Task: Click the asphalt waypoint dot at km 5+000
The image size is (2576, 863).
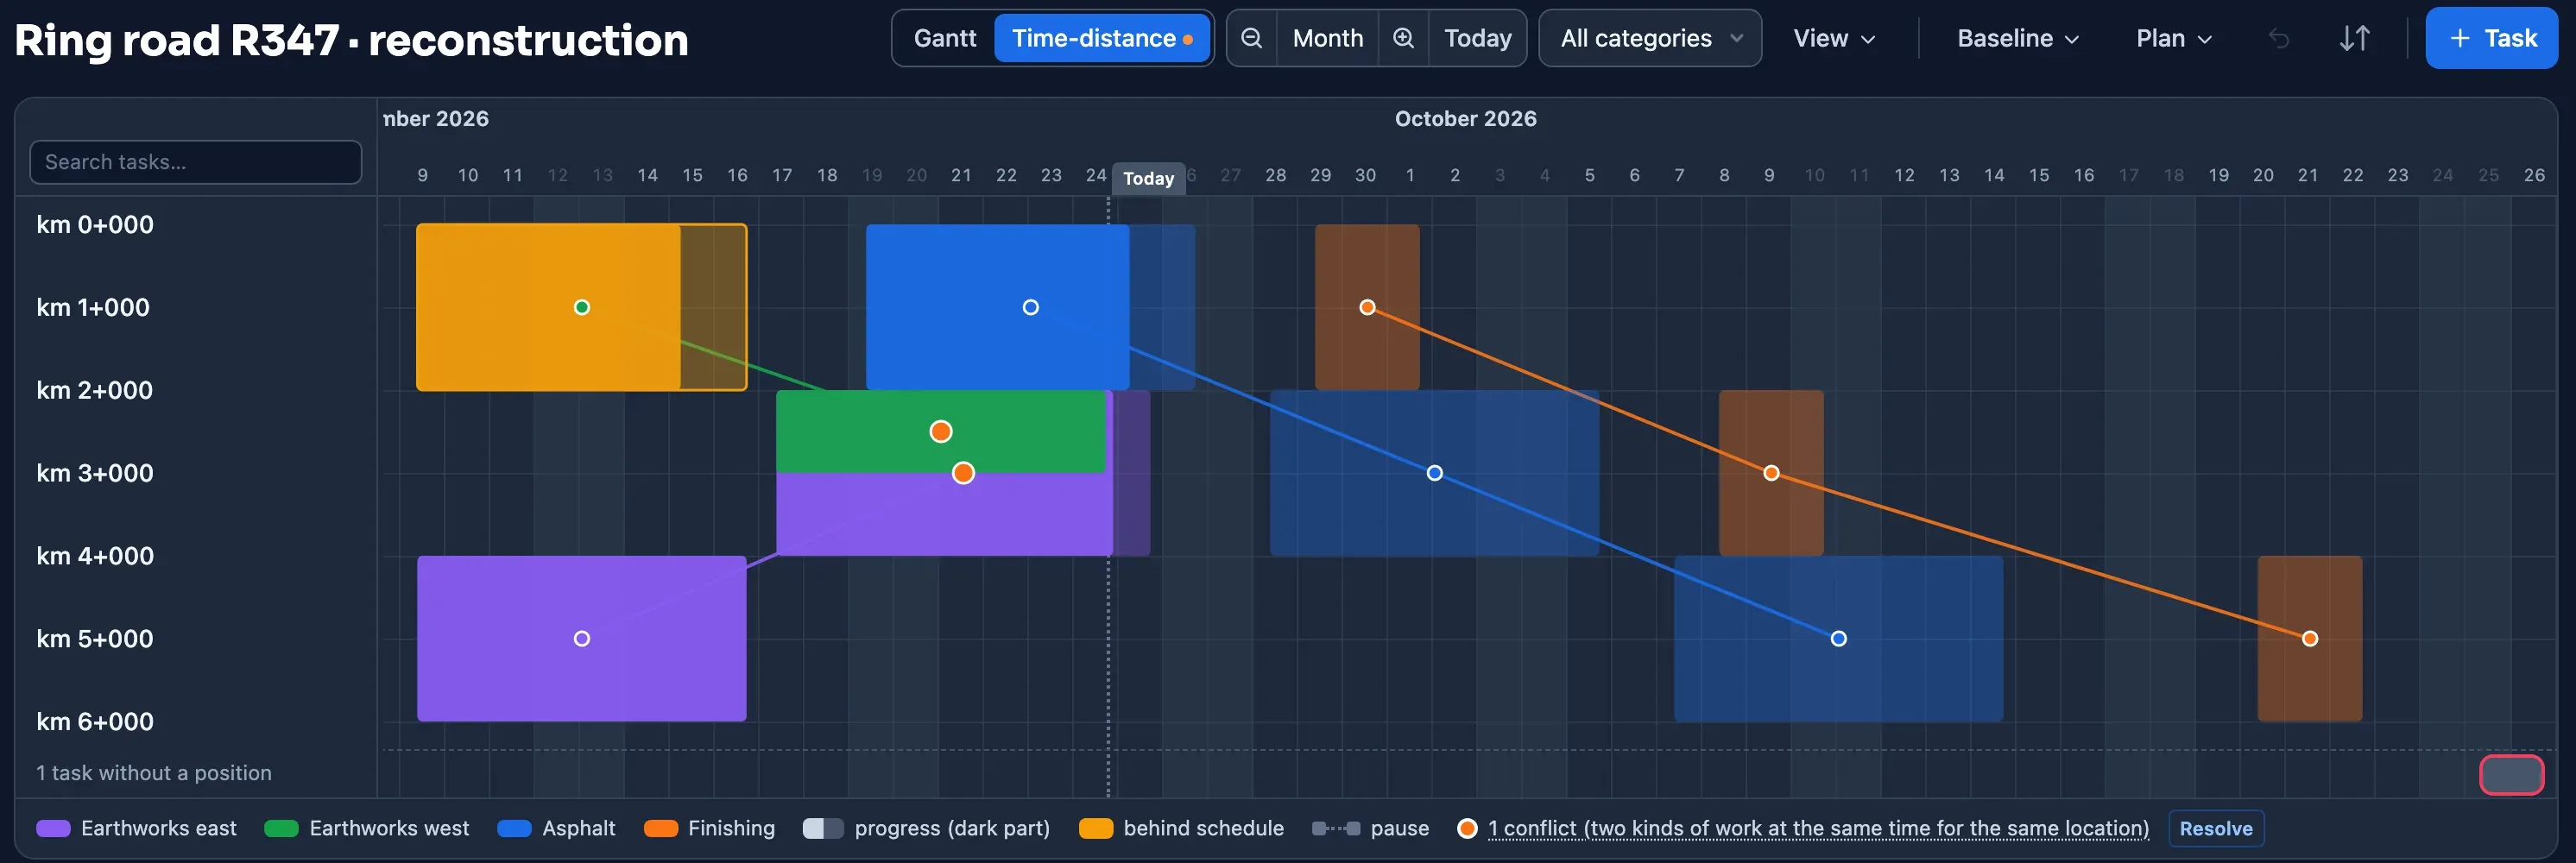Action: click(1838, 638)
